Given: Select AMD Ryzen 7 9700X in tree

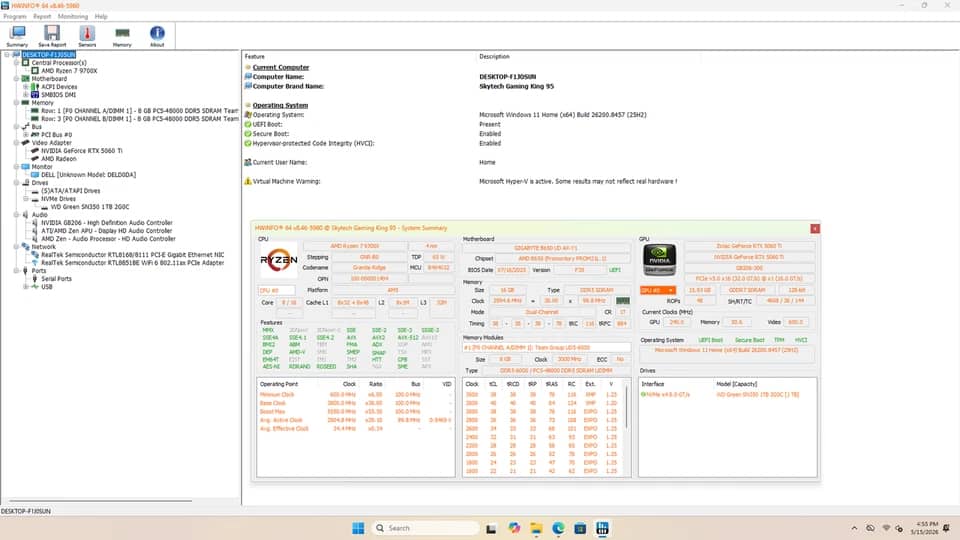Looking at the screenshot, I should [x=69, y=70].
